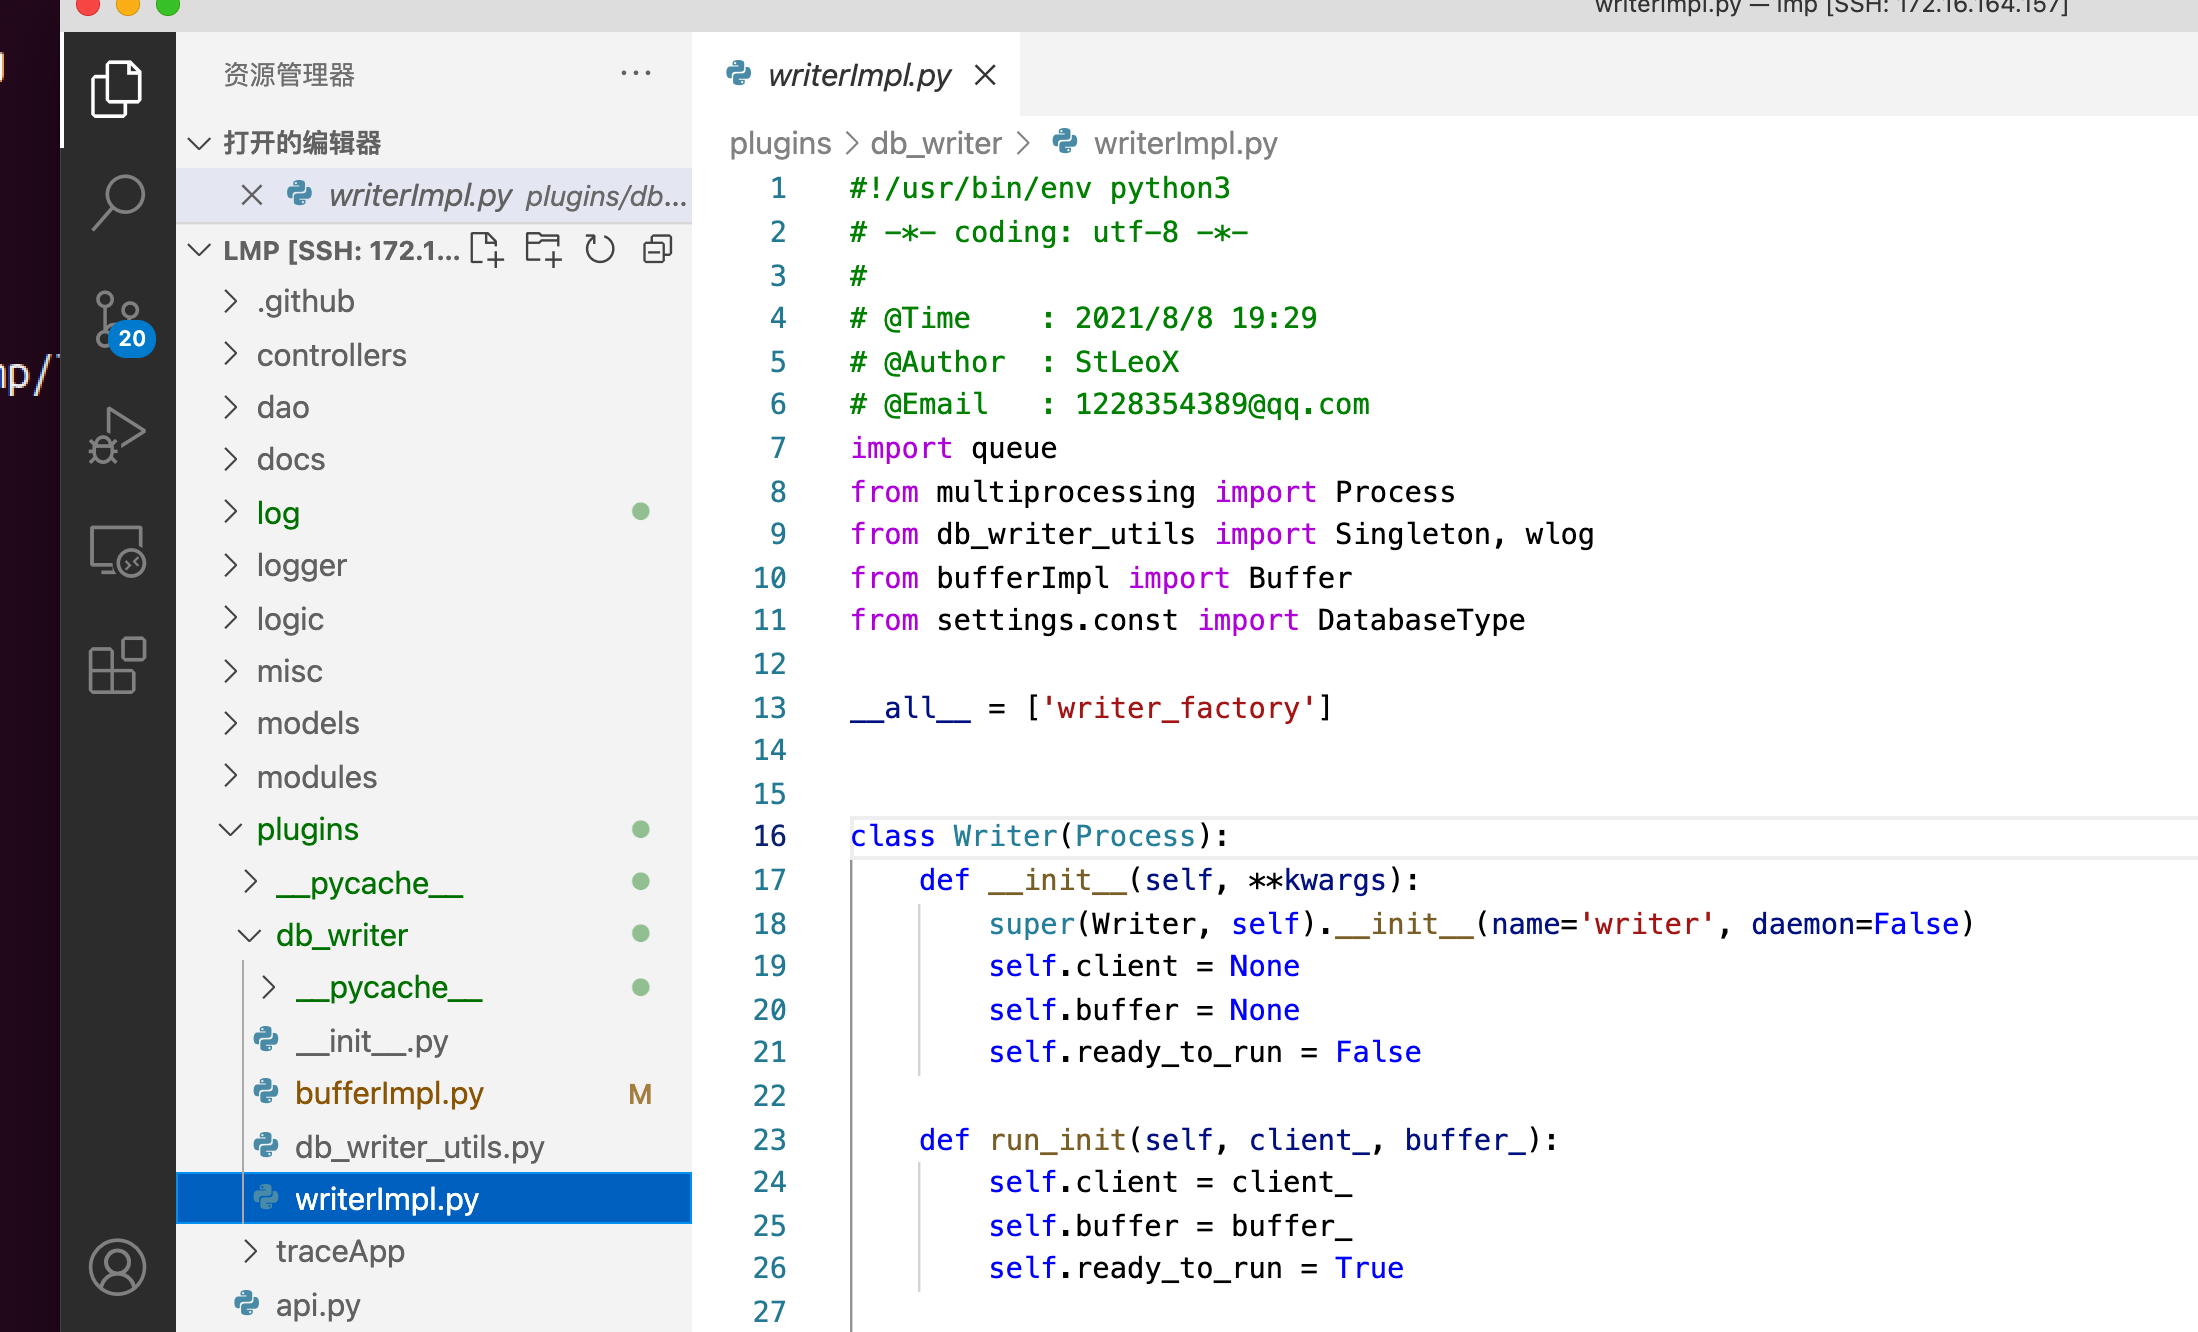
Task: Open bufferImpl.py in the file tree
Action: point(389,1093)
